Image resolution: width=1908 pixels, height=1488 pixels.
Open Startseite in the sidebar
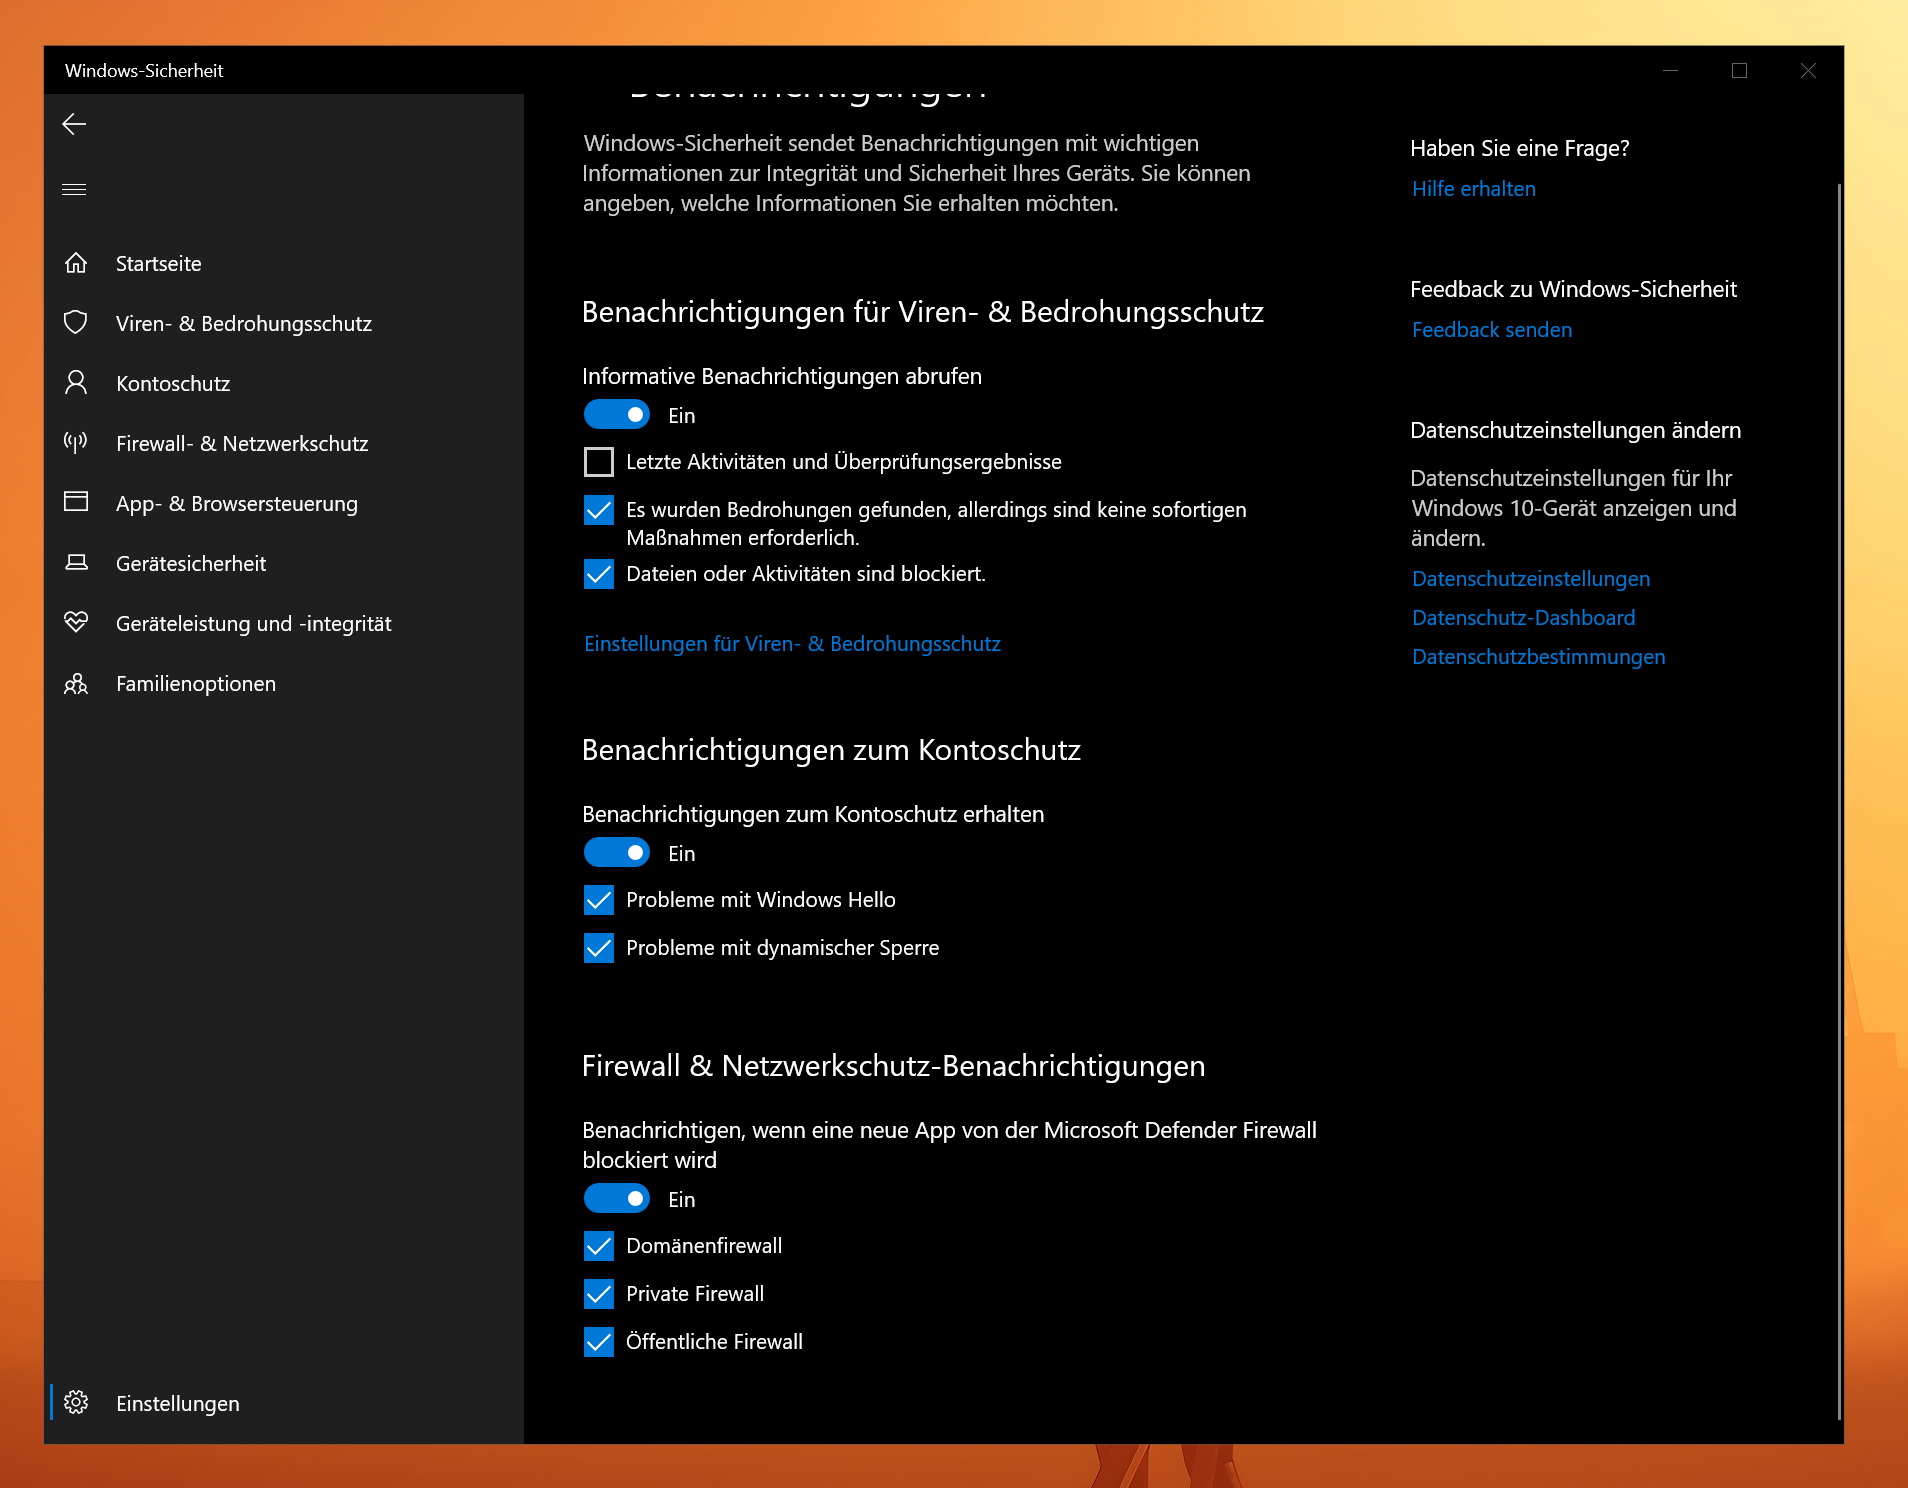click(x=284, y=263)
